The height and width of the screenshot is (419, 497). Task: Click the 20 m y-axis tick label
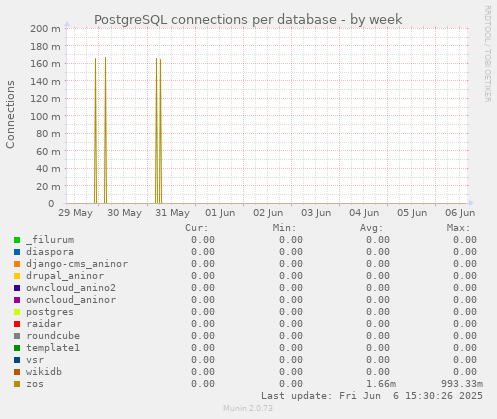coord(48,186)
